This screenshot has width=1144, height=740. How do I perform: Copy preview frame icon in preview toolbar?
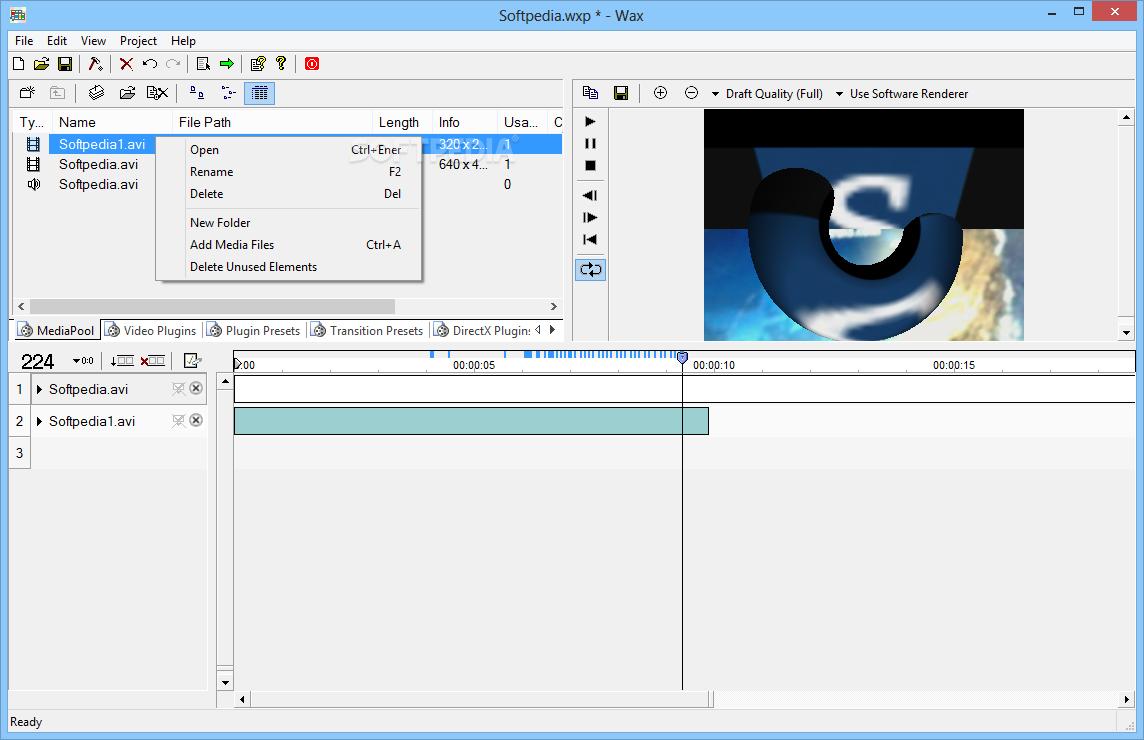coord(590,93)
